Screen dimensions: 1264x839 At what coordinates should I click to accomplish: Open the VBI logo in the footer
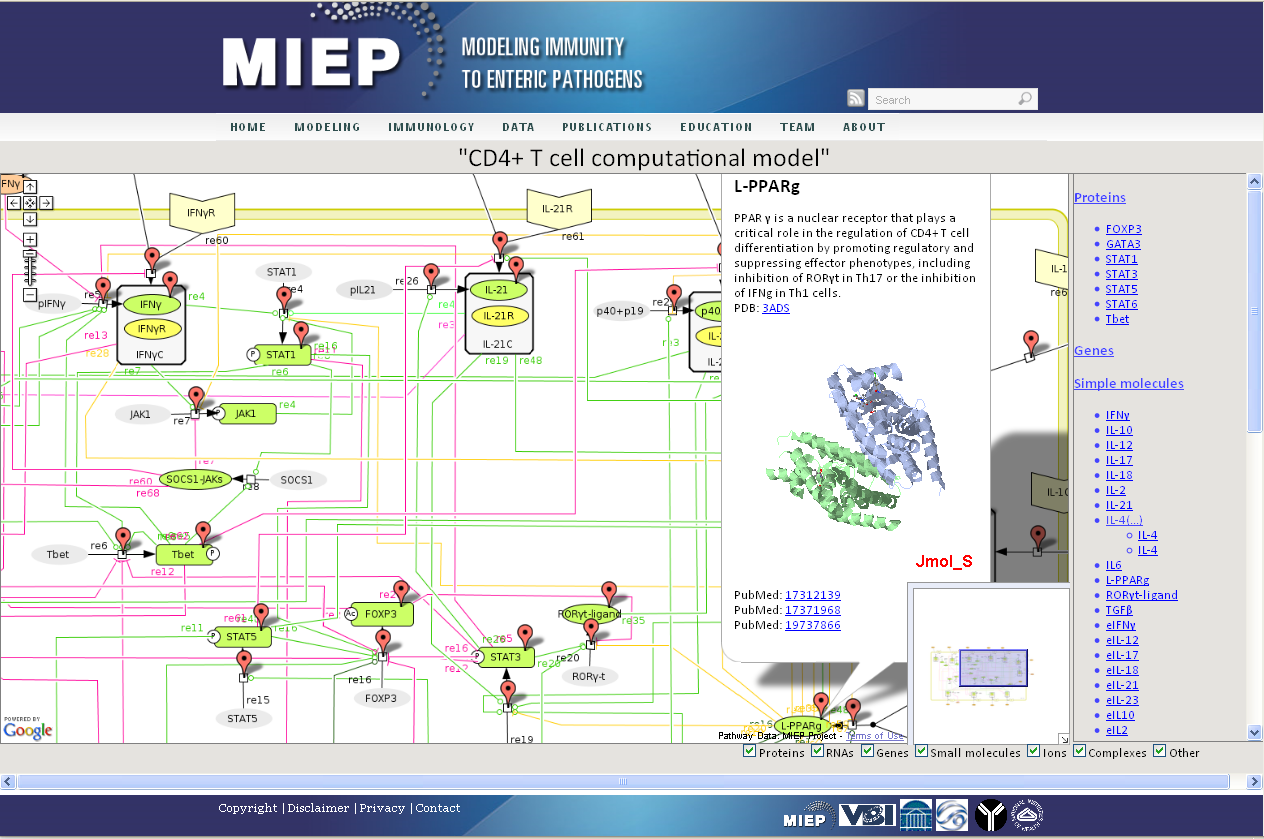866,816
